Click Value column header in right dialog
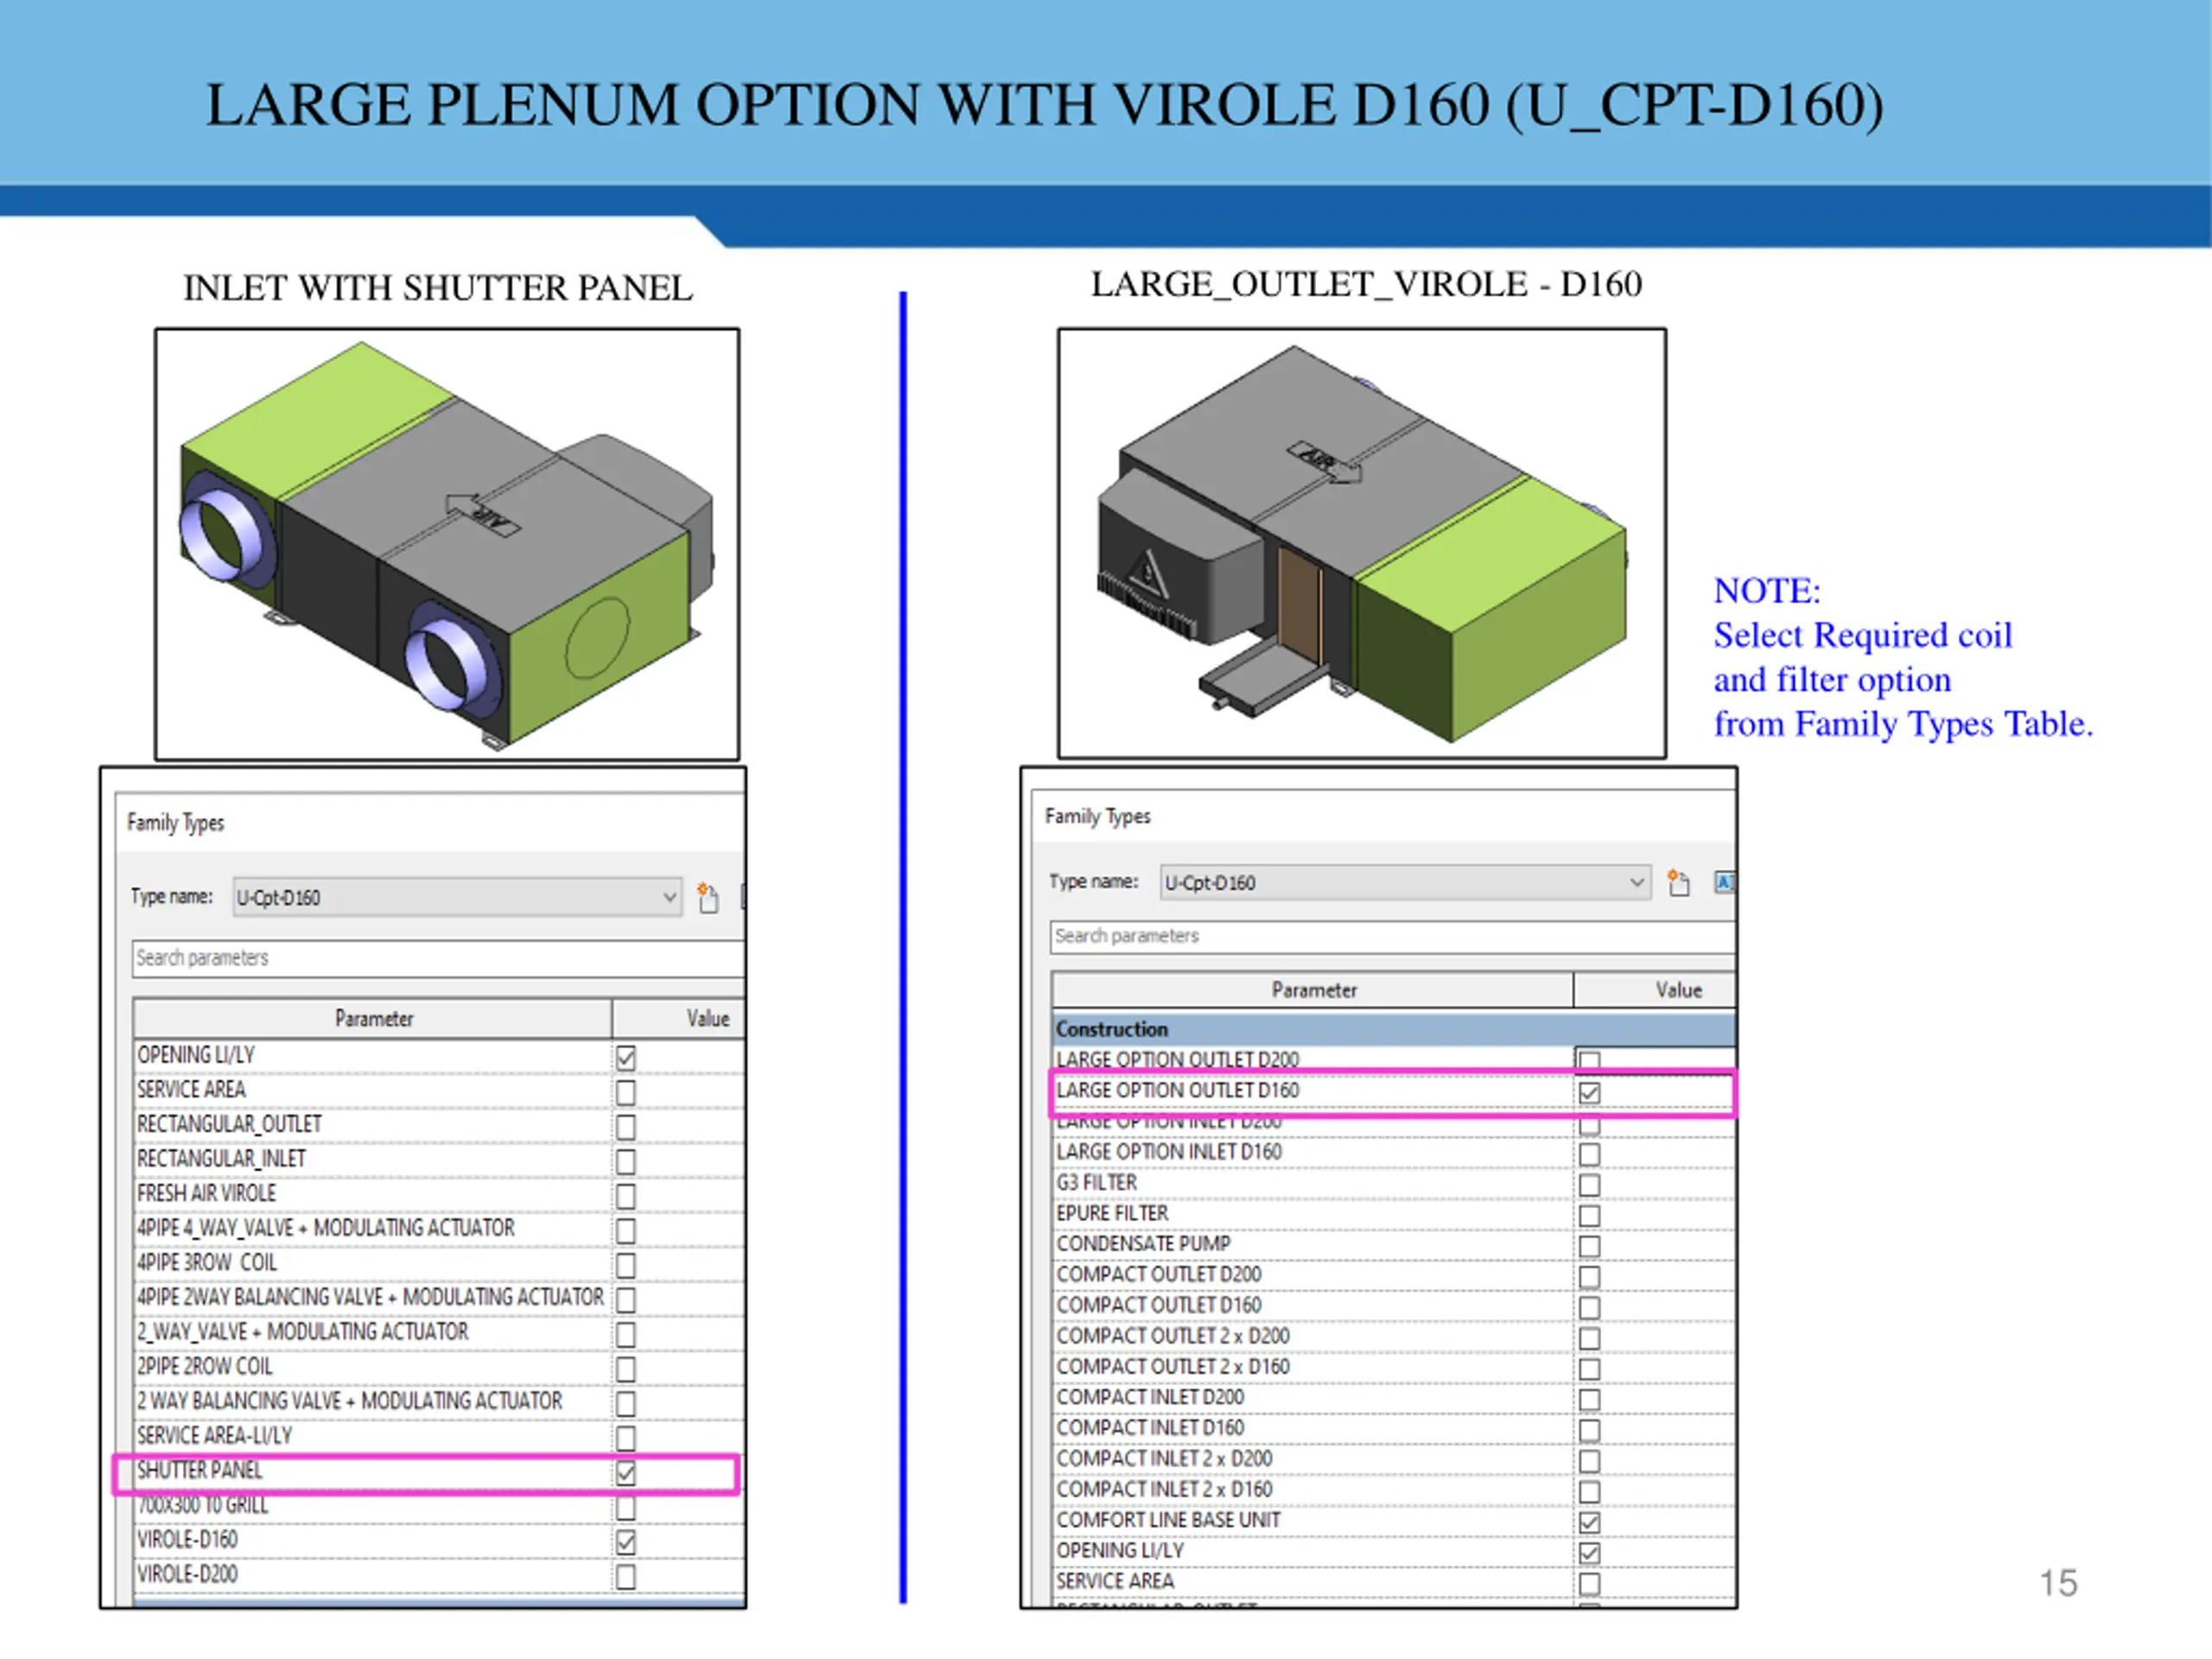Image resolution: width=2212 pixels, height=1659 pixels. (x=1655, y=990)
